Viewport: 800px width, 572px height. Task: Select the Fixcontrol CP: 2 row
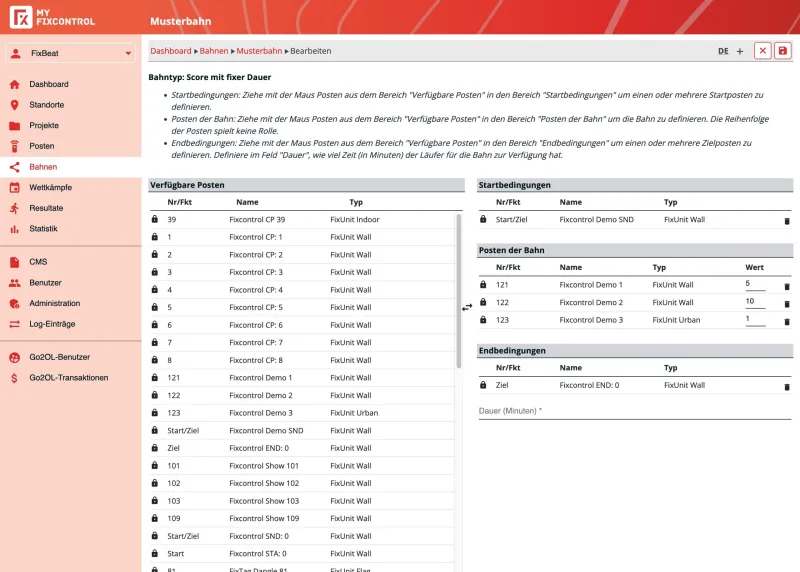302,255
